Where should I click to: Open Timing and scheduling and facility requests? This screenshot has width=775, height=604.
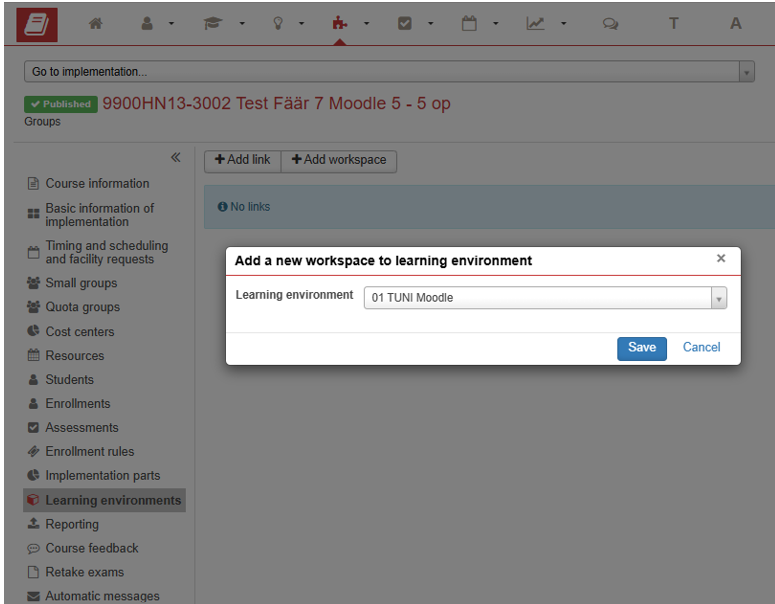click(107, 252)
